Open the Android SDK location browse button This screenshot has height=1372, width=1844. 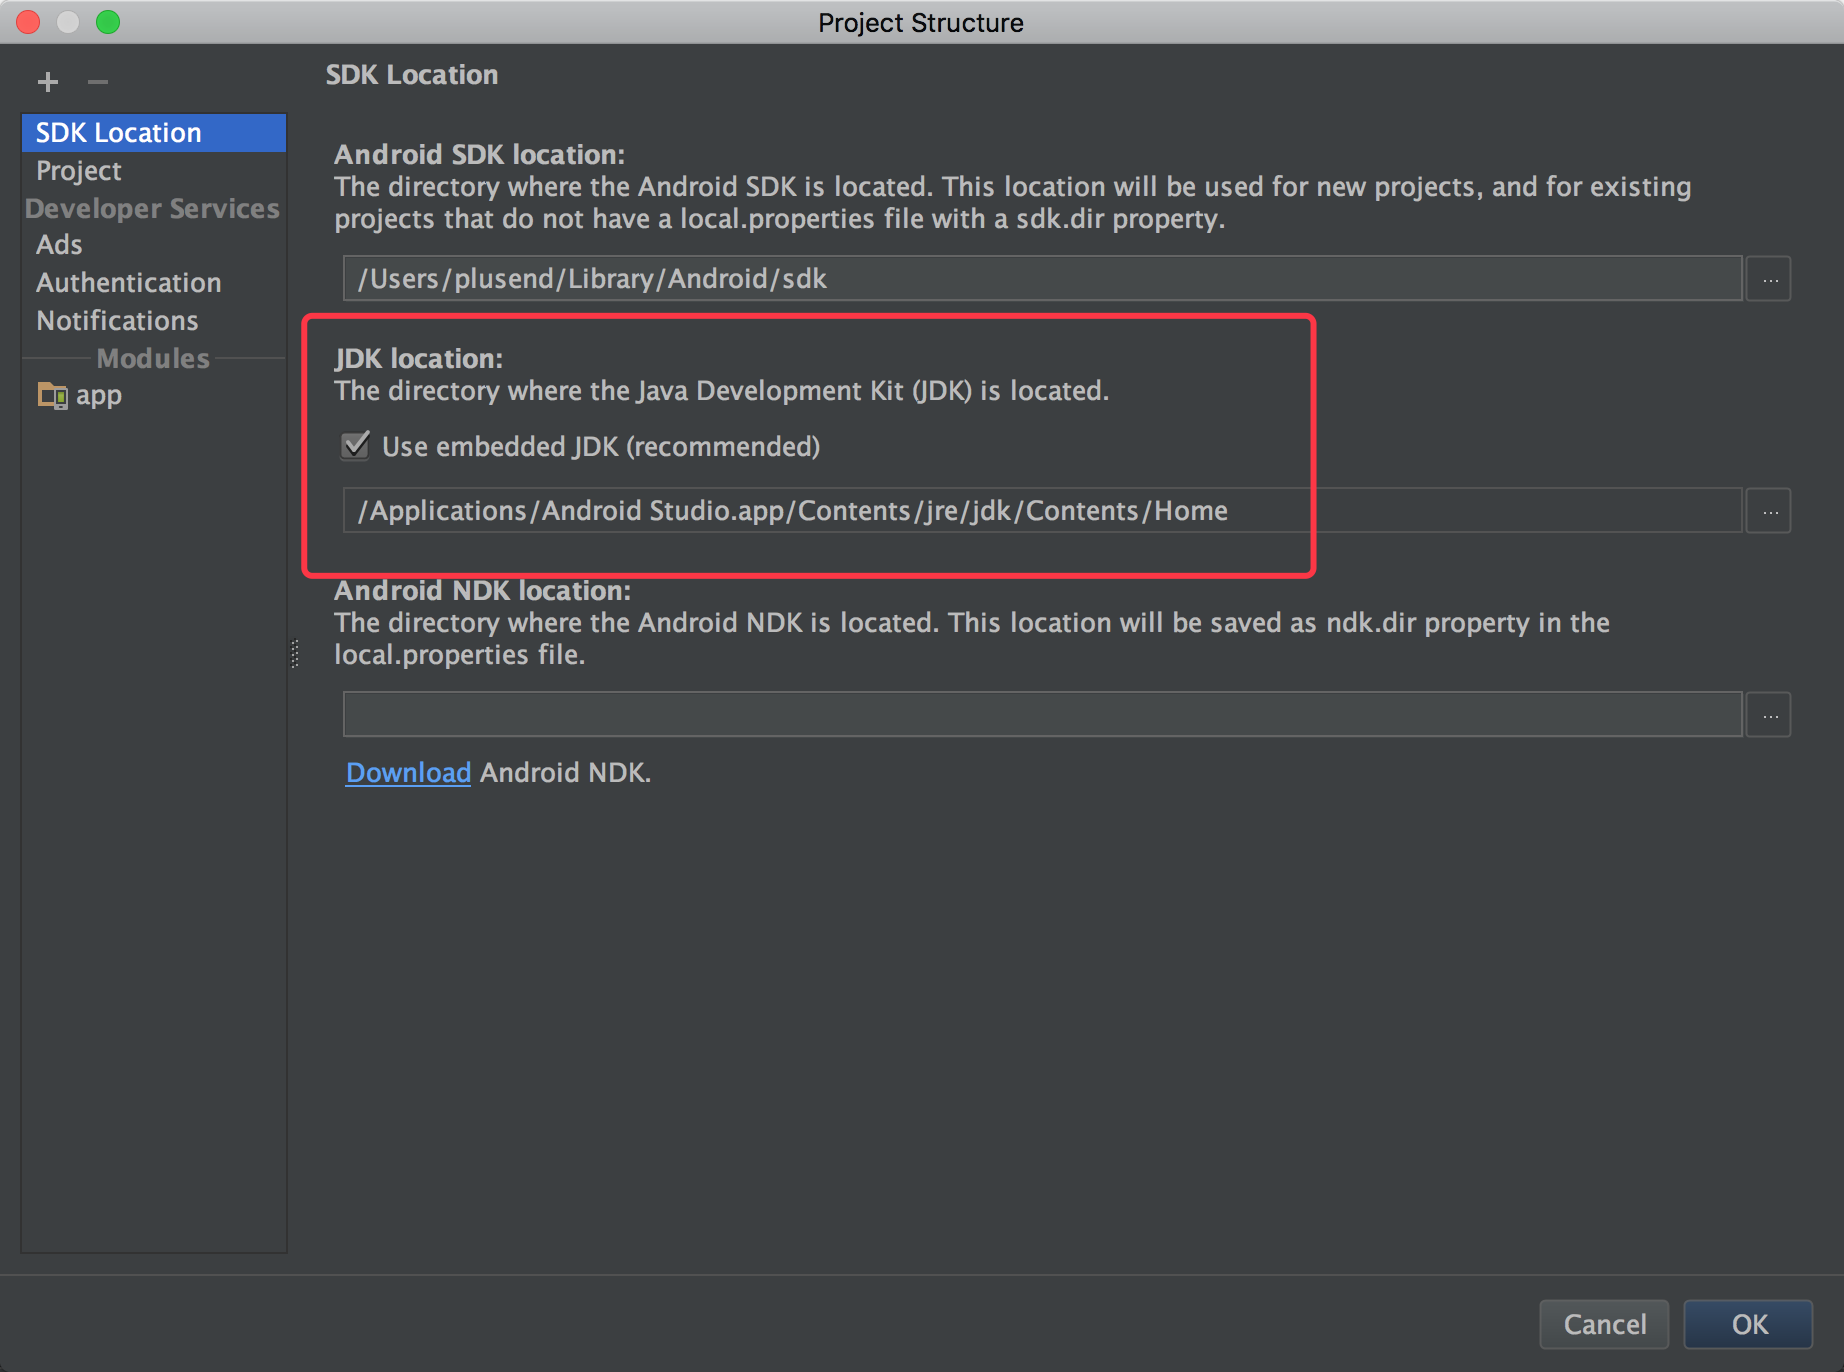(1768, 279)
